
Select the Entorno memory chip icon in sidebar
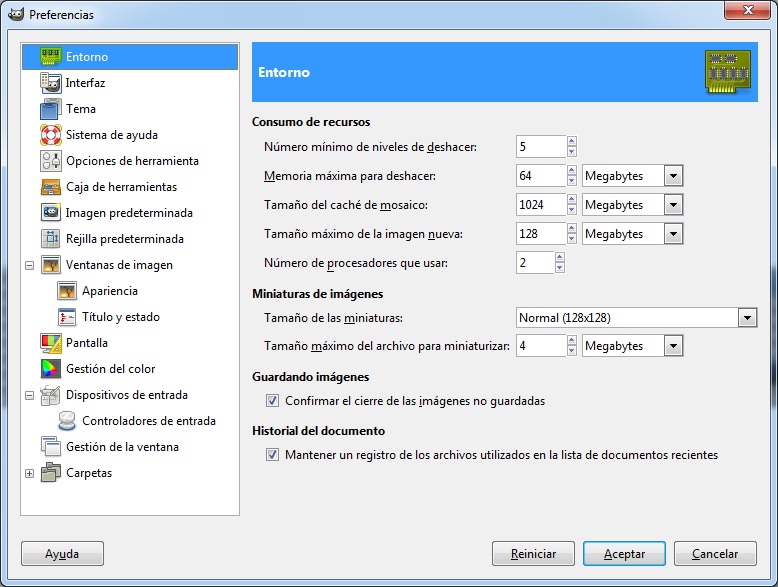point(51,57)
